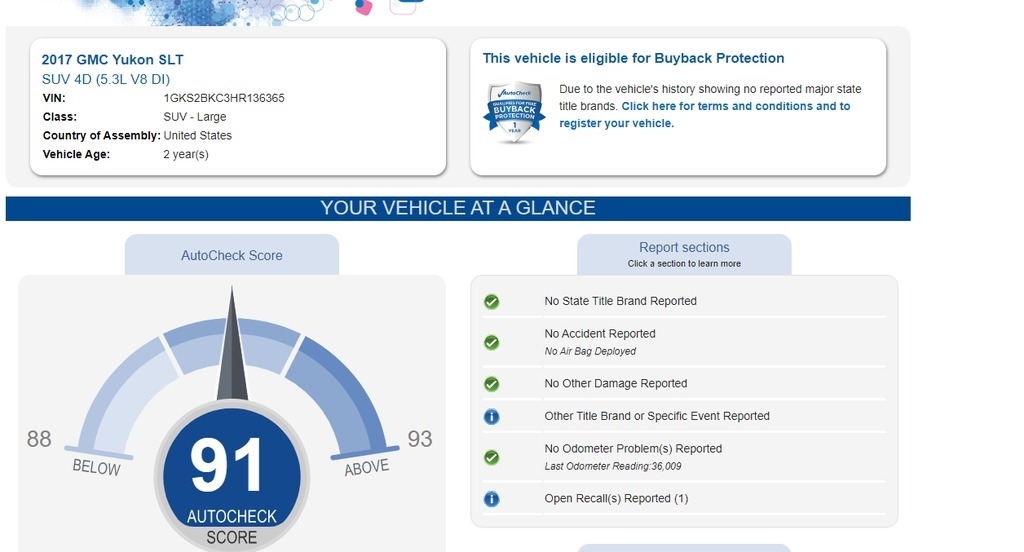
Task: Click the AutoCheck Buyback Protection badge
Action: (514, 112)
